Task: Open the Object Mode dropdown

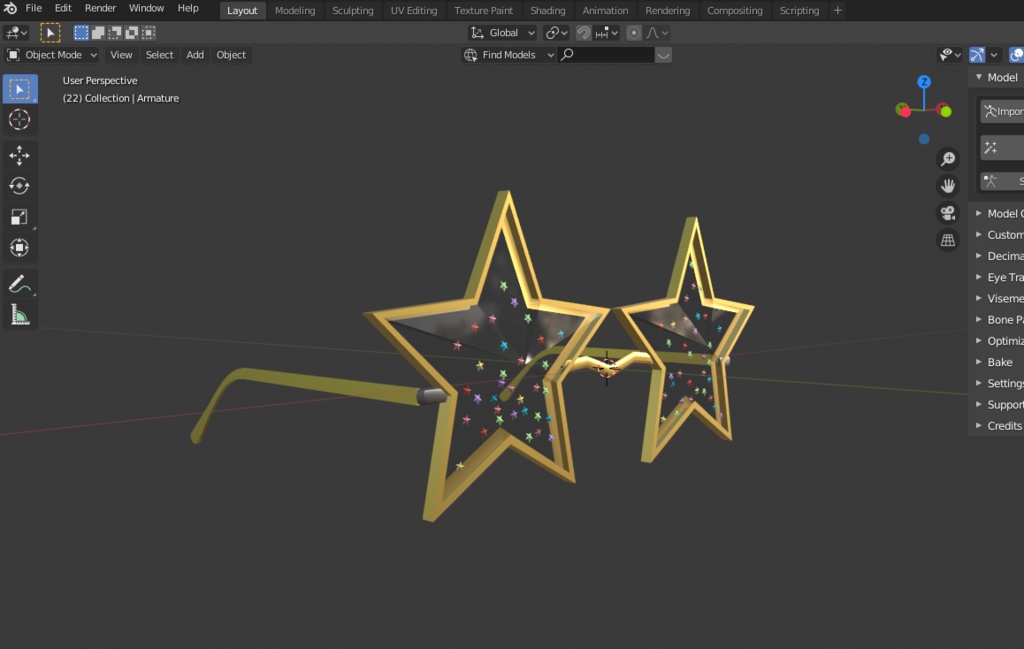Action: point(52,55)
